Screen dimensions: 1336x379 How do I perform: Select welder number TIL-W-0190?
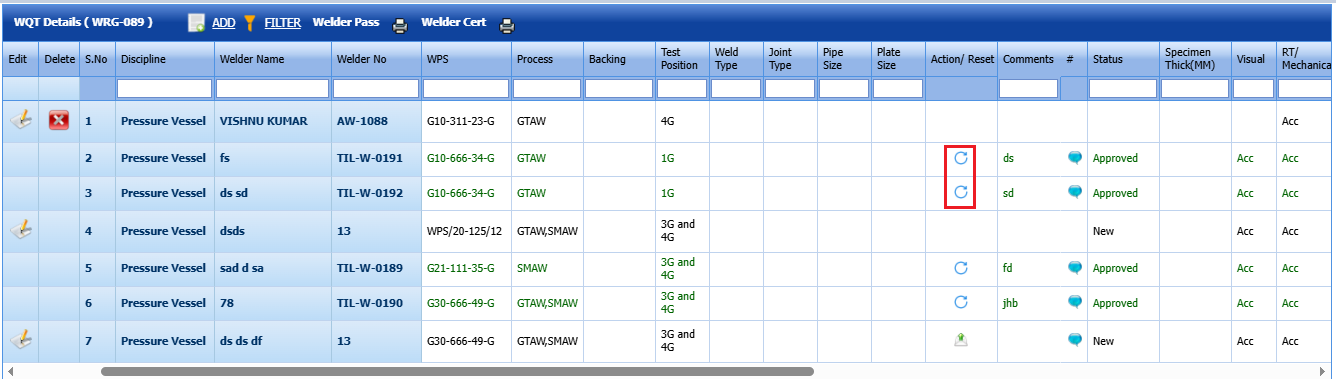[369, 302]
